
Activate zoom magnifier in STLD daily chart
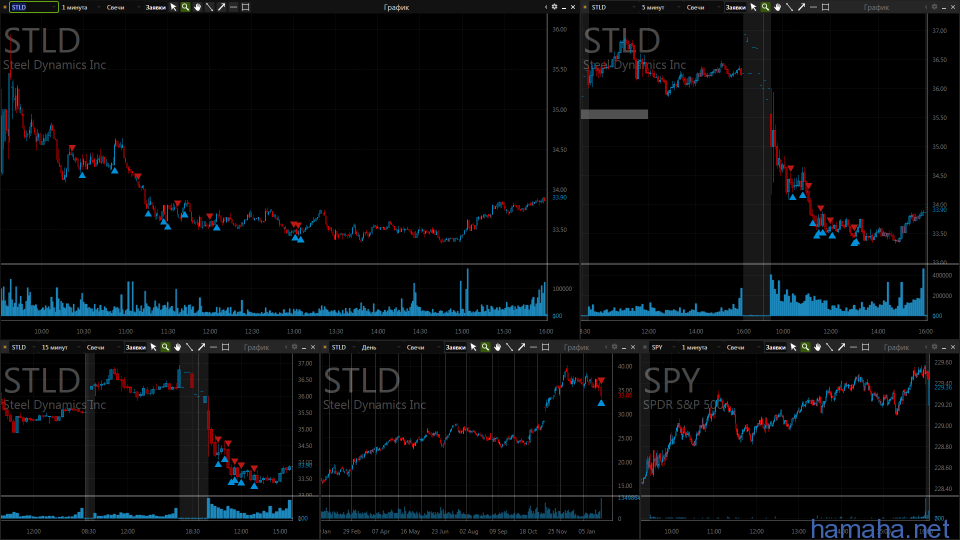coord(486,347)
